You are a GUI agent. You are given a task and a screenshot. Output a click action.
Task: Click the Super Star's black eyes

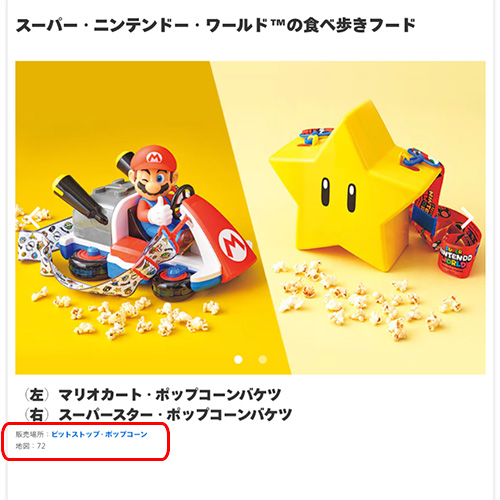click(338, 194)
